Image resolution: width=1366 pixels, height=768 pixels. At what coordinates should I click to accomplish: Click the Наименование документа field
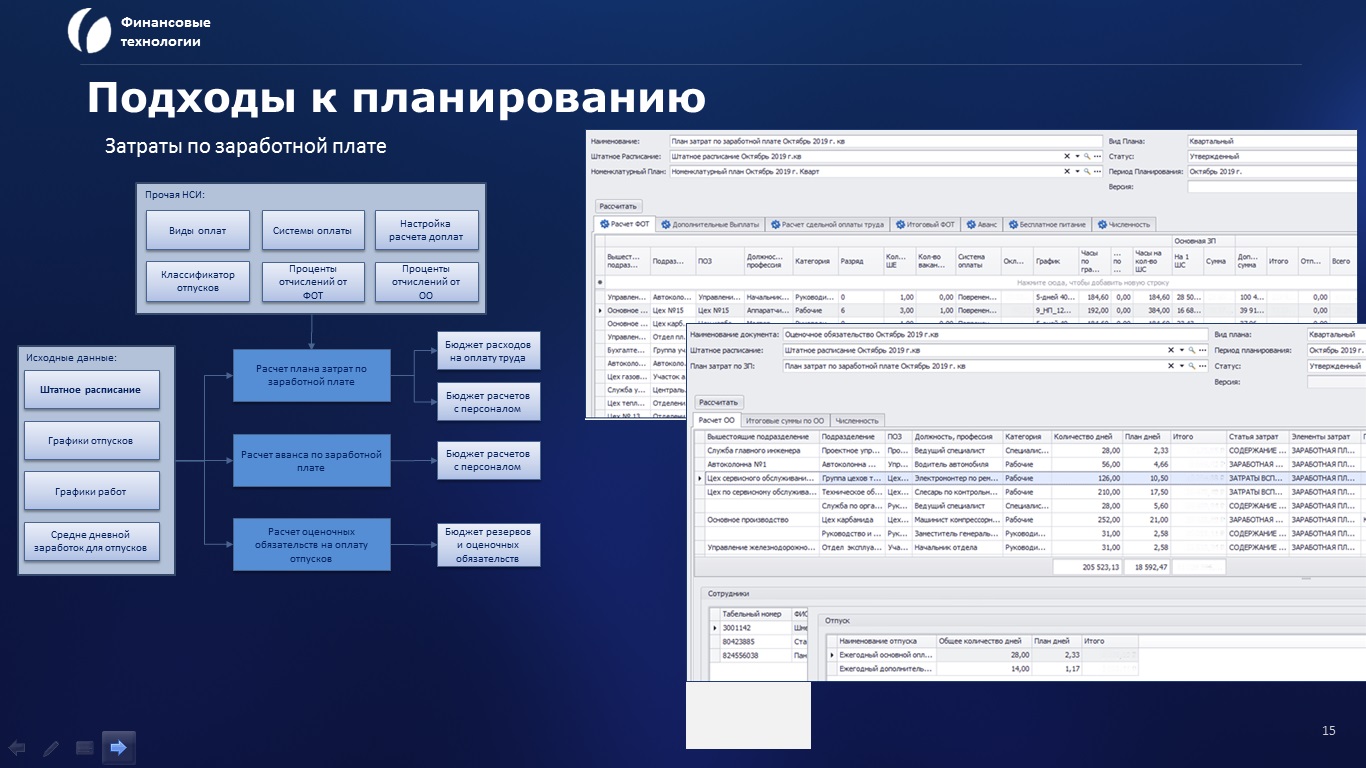(995, 335)
